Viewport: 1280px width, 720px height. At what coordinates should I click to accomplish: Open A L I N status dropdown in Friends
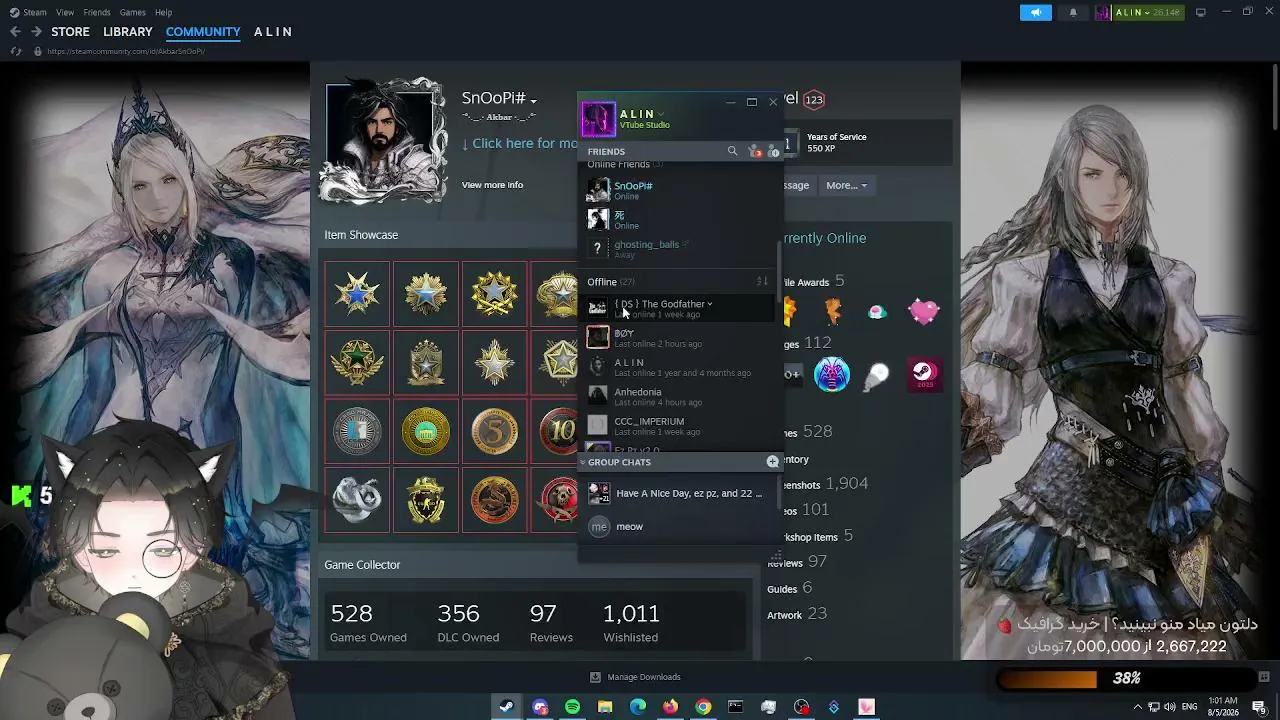click(x=661, y=114)
